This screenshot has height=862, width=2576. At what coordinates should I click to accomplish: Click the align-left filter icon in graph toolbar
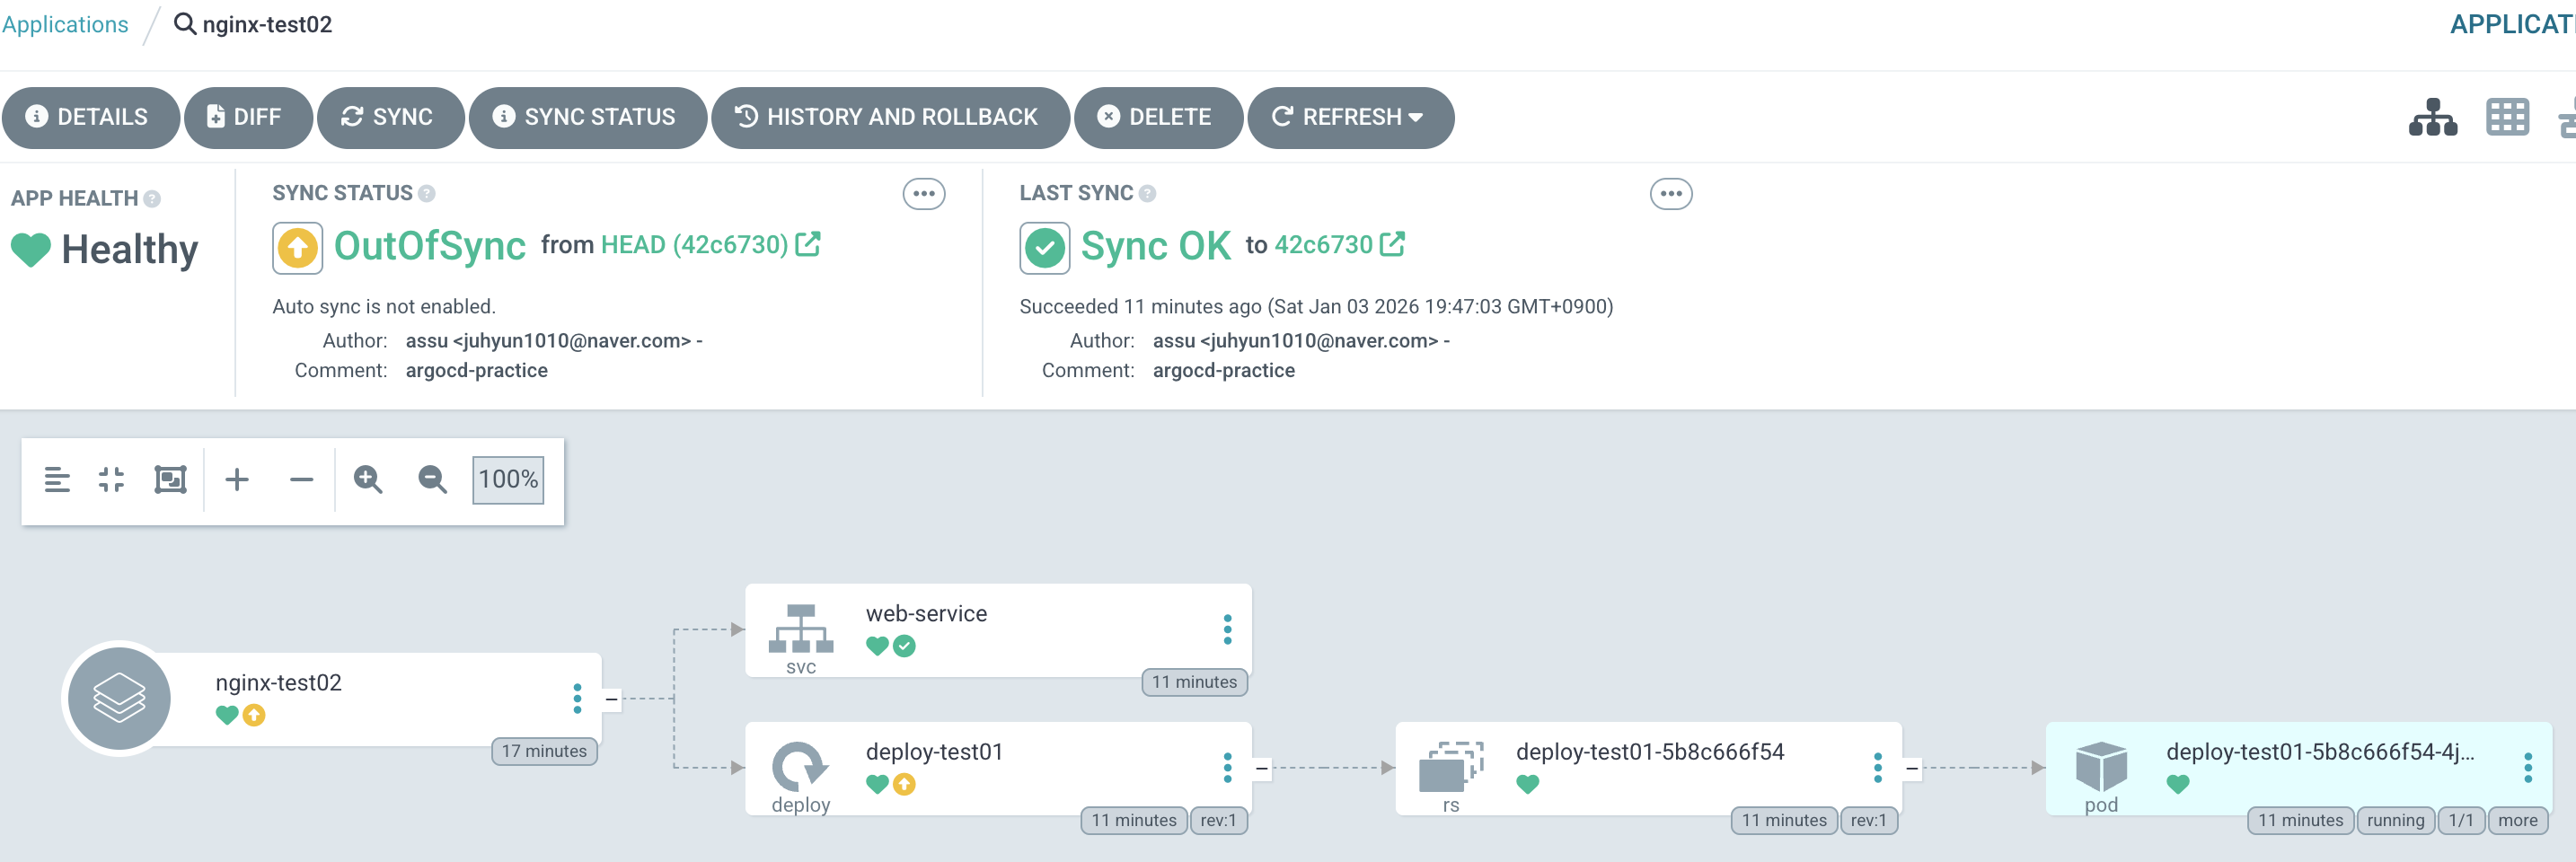57,480
